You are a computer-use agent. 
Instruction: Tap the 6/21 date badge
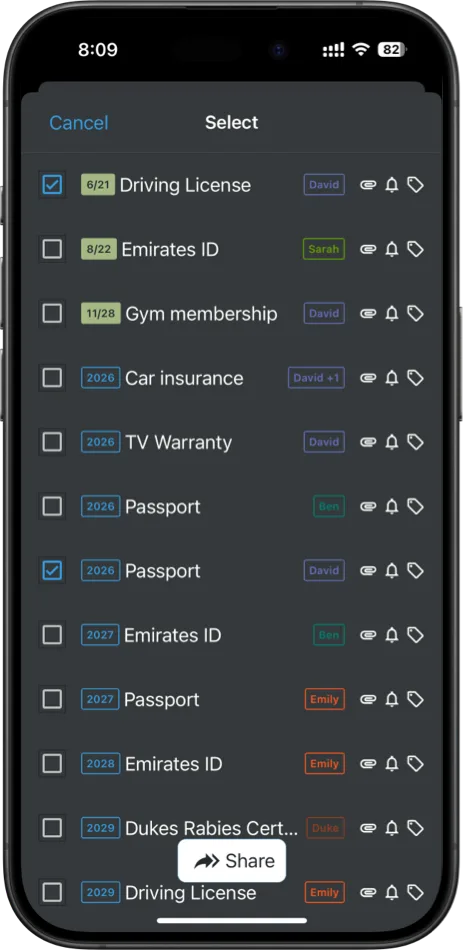(x=98, y=185)
